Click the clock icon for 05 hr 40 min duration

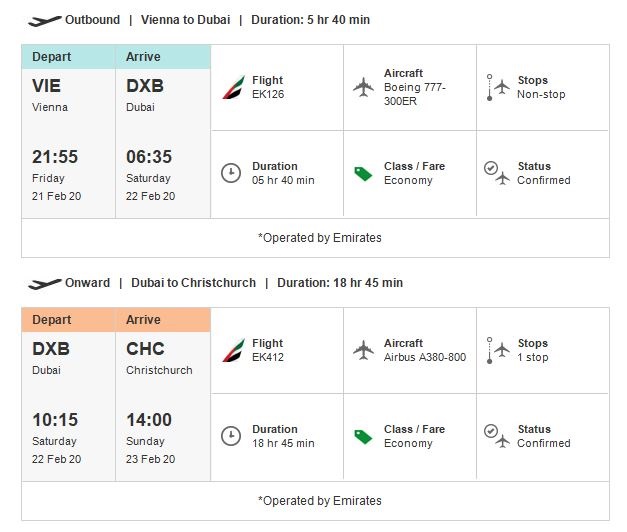coord(231,173)
